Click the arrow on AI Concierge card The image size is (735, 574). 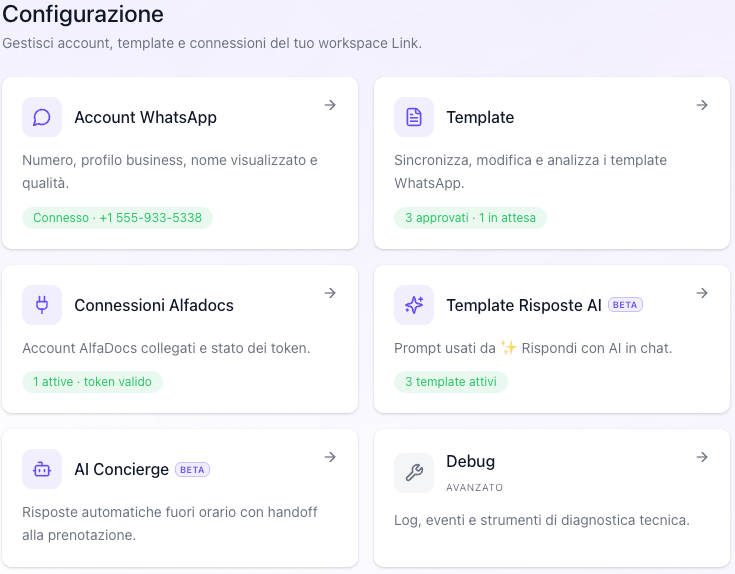(x=330, y=457)
